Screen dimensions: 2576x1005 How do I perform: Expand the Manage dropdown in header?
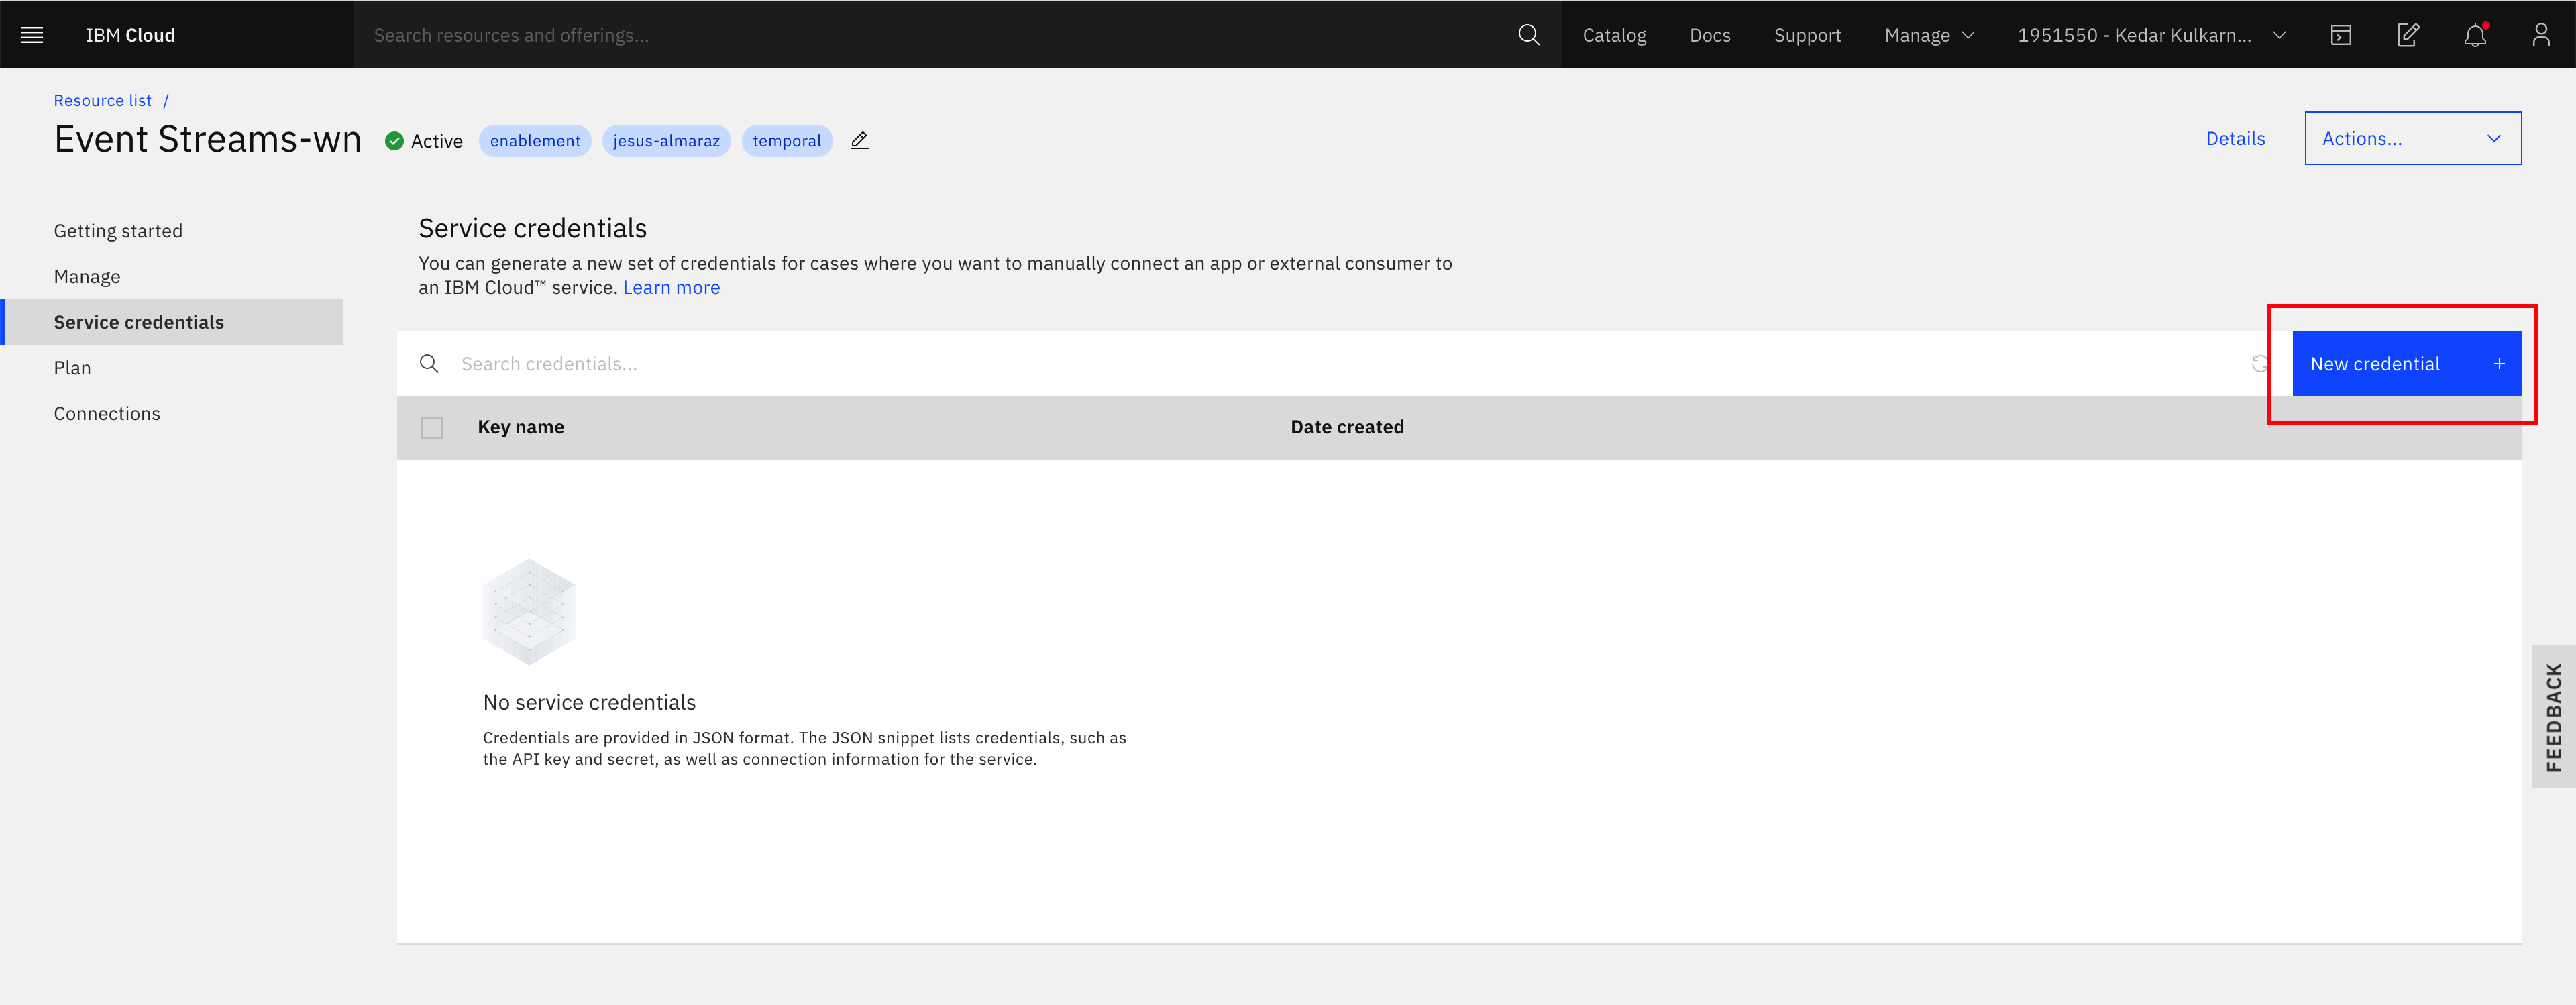pos(1929,35)
